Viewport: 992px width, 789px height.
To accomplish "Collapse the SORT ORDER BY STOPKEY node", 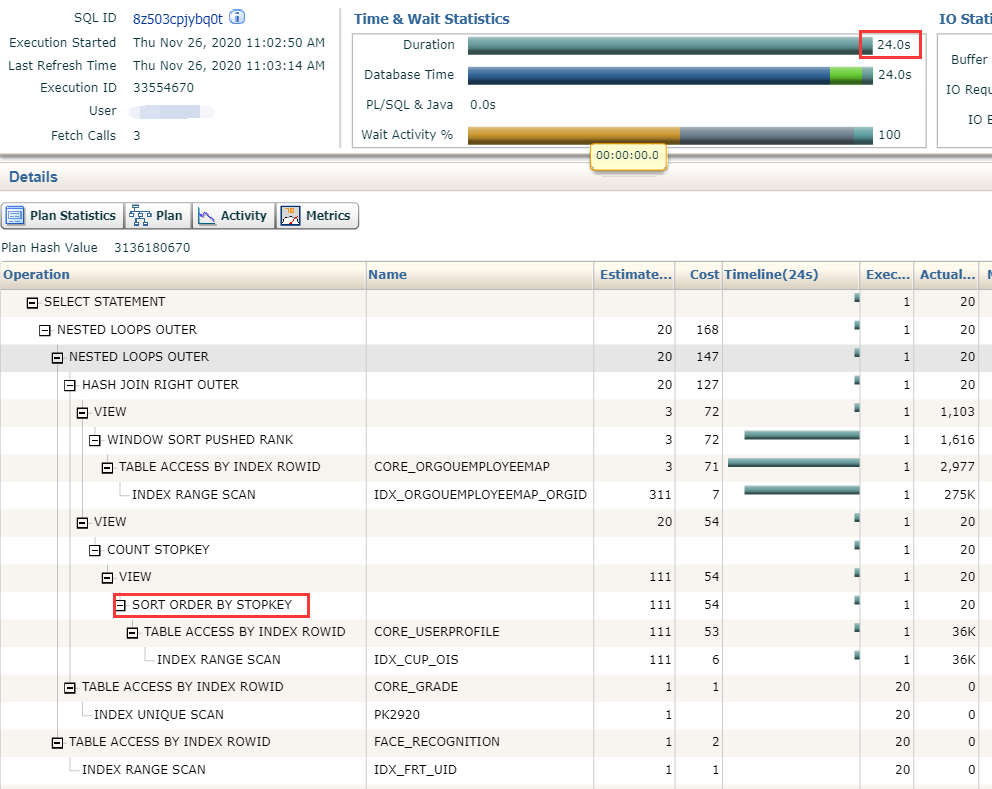I will click(x=120, y=605).
